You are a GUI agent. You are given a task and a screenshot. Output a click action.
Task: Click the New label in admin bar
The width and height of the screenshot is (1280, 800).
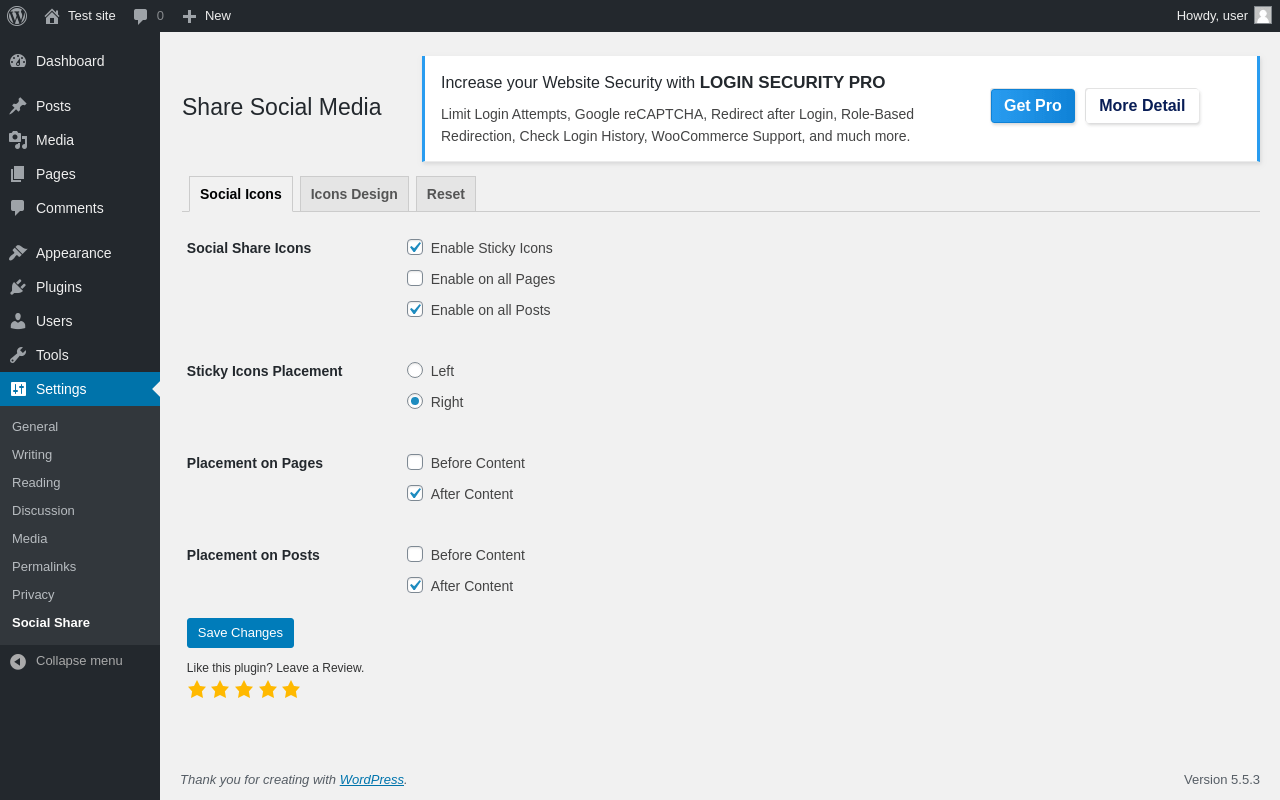[x=218, y=15]
